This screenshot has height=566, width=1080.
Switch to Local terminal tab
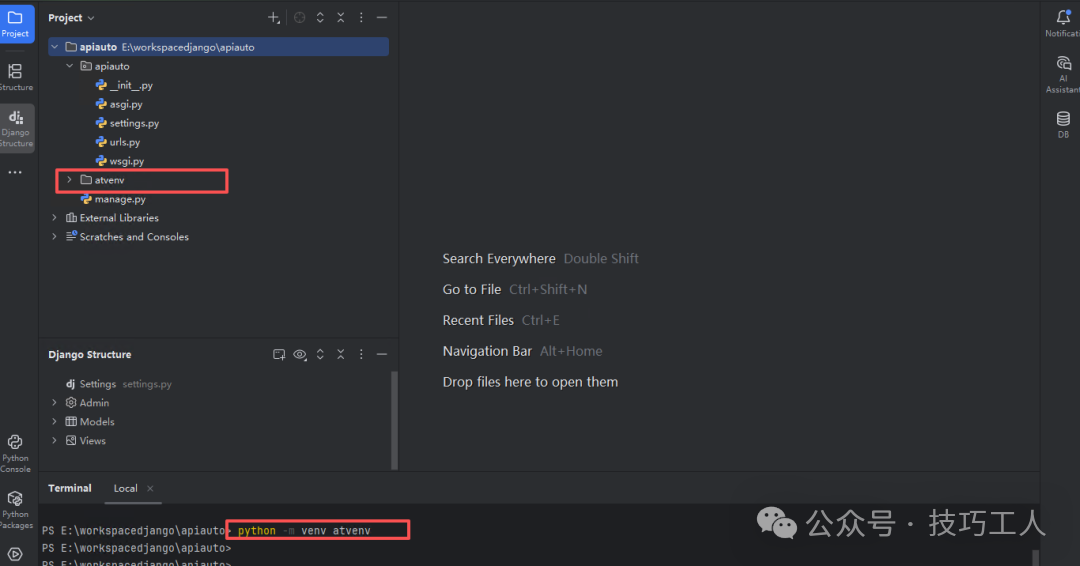coord(125,488)
